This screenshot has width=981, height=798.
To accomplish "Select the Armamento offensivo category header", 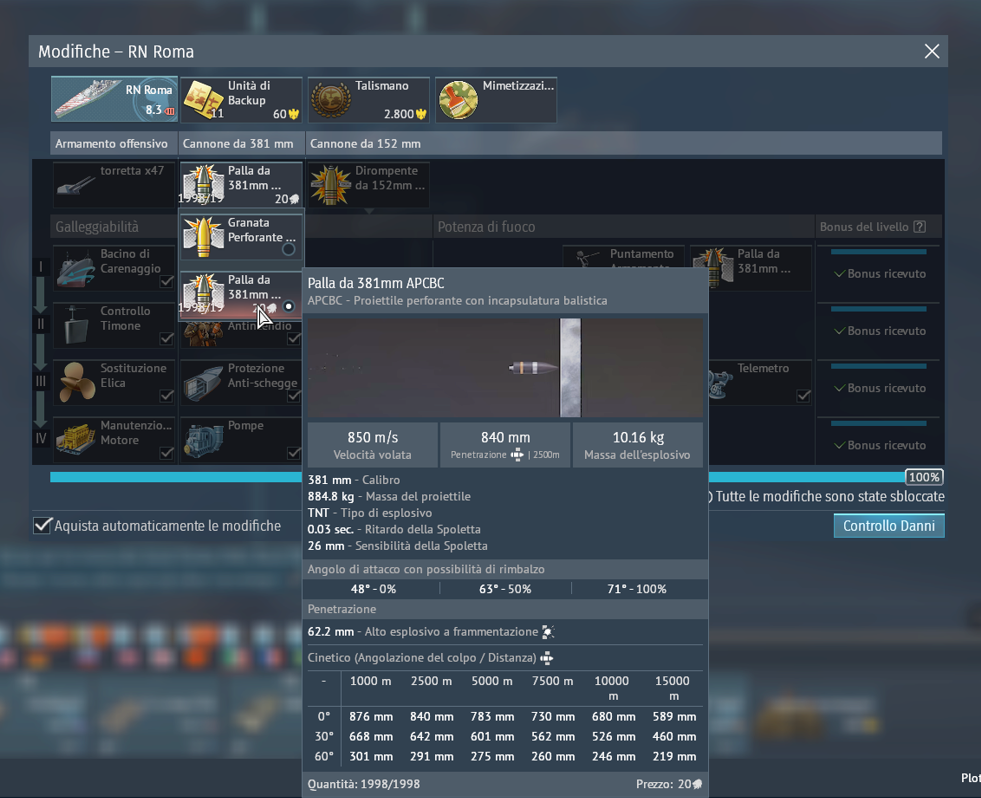I will tap(110, 143).
